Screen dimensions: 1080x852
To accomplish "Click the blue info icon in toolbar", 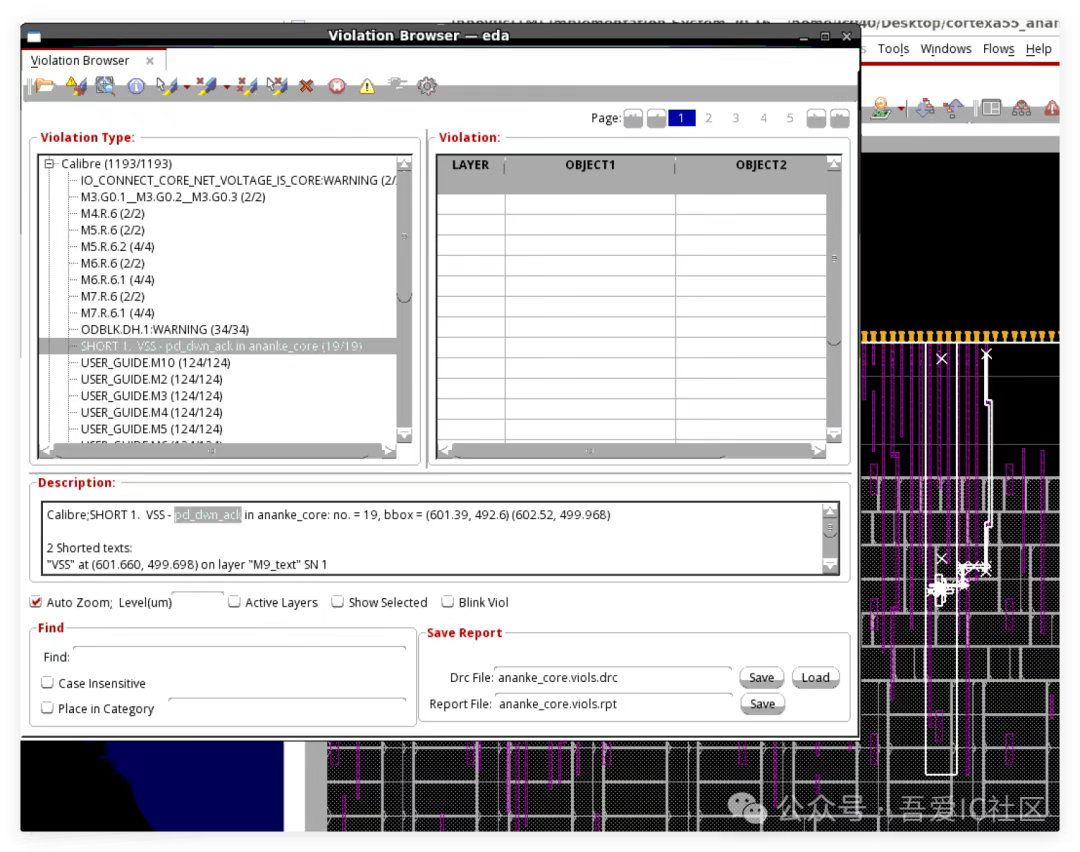I will (136, 86).
